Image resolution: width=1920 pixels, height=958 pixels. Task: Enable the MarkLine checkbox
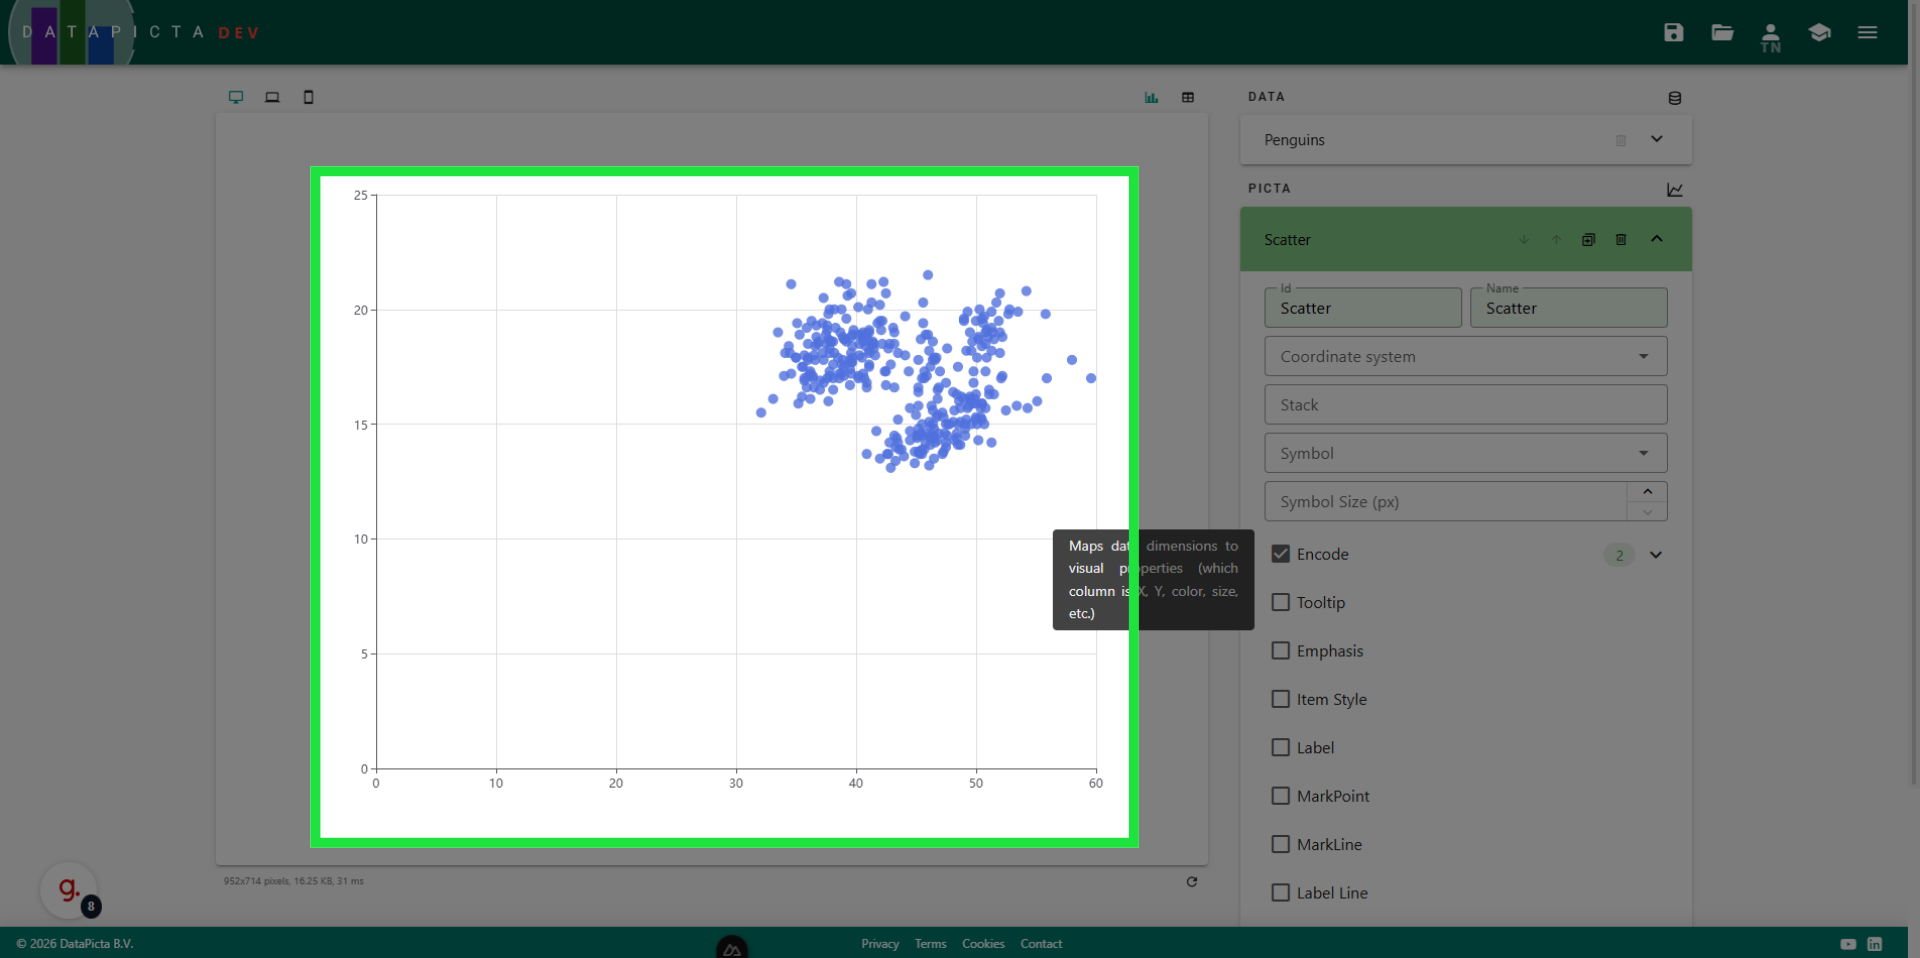pyautogui.click(x=1280, y=844)
